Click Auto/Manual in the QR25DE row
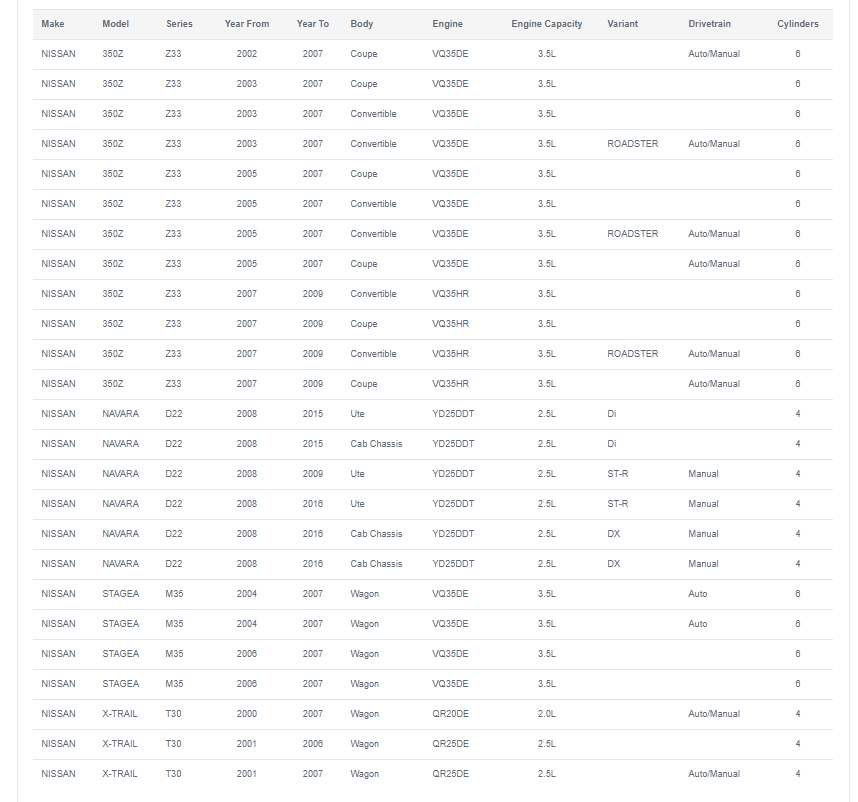This screenshot has width=858, height=802. click(714, 774)
